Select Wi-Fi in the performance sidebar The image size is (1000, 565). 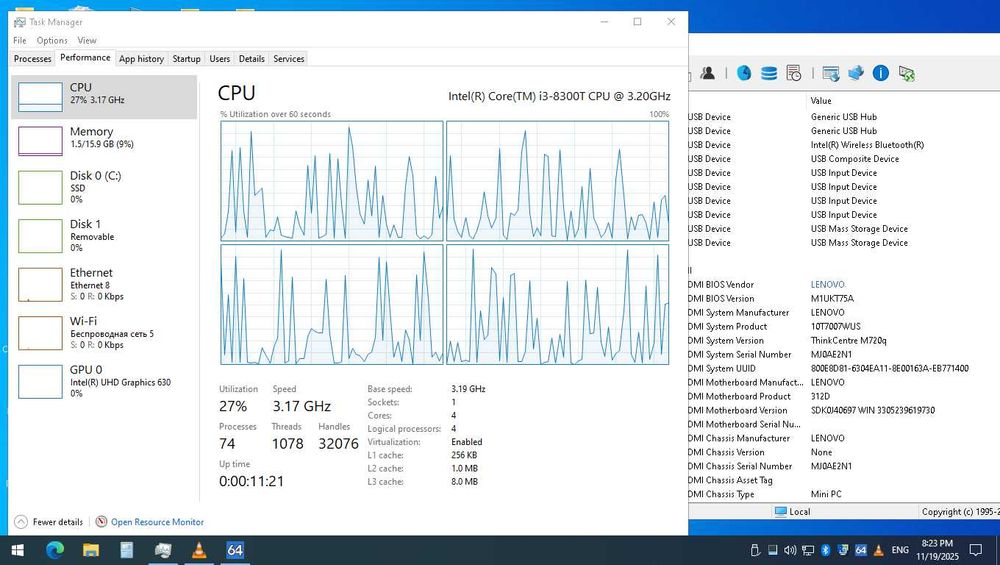tap(104, 332)
